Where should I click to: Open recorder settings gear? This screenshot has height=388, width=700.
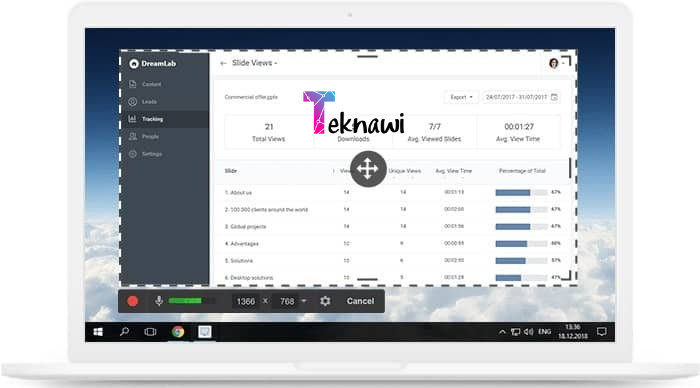(x=325, y=301)
